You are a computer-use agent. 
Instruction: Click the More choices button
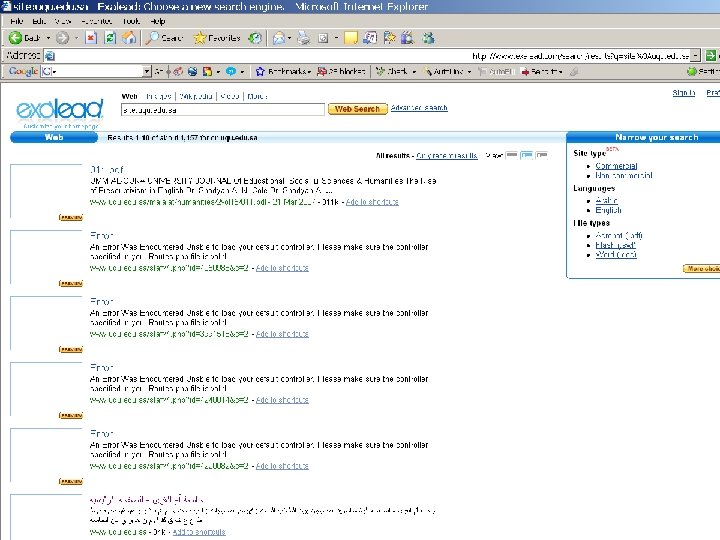coord(702,268)
